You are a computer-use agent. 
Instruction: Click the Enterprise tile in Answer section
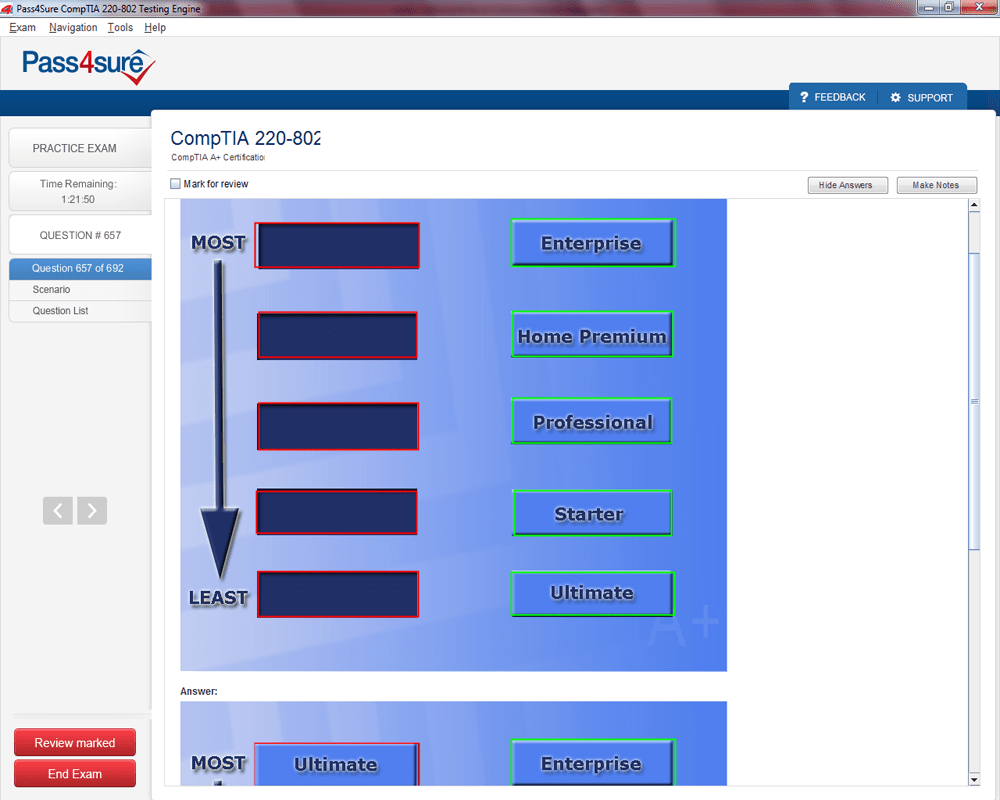point(592,763)
